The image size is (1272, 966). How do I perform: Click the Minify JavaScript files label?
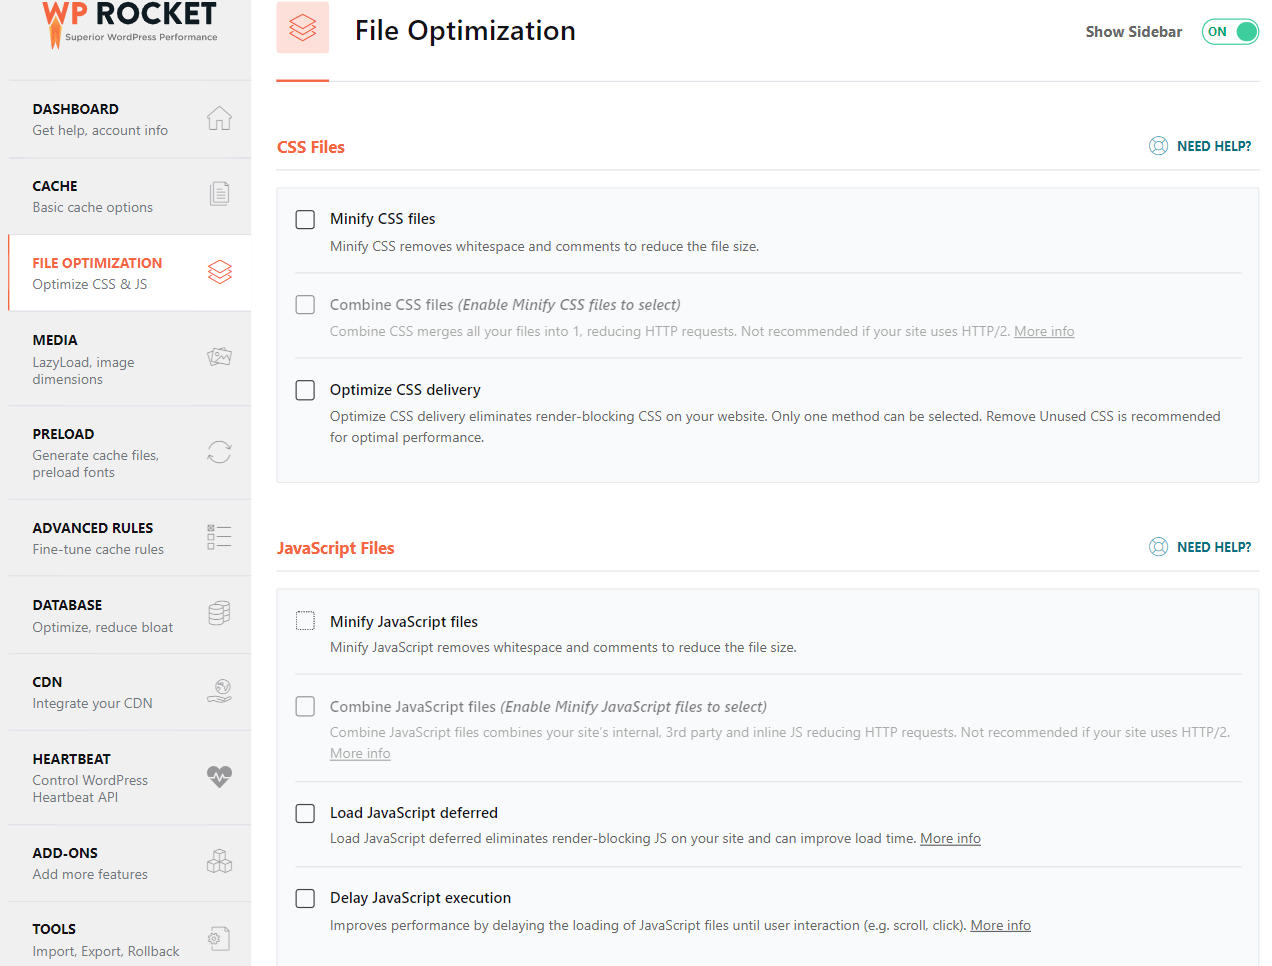[404, 622]
